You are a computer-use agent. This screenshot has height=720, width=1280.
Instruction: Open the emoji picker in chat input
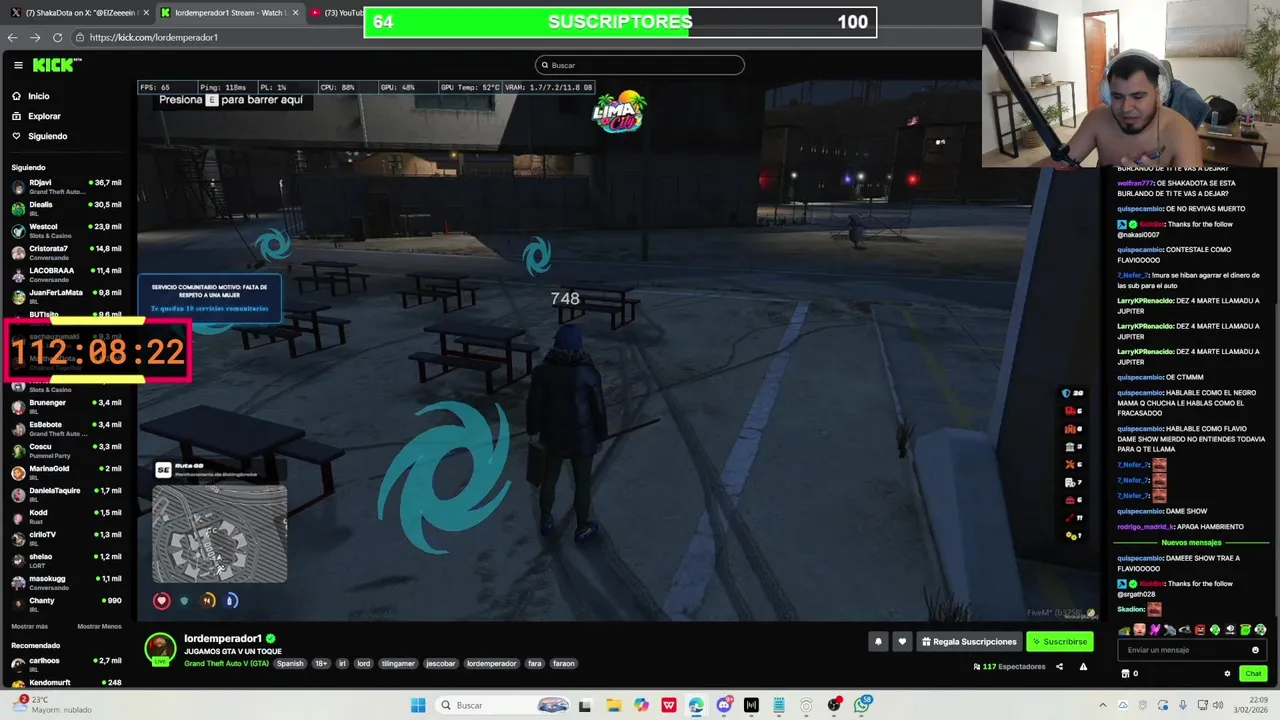tap(1255, 650)
